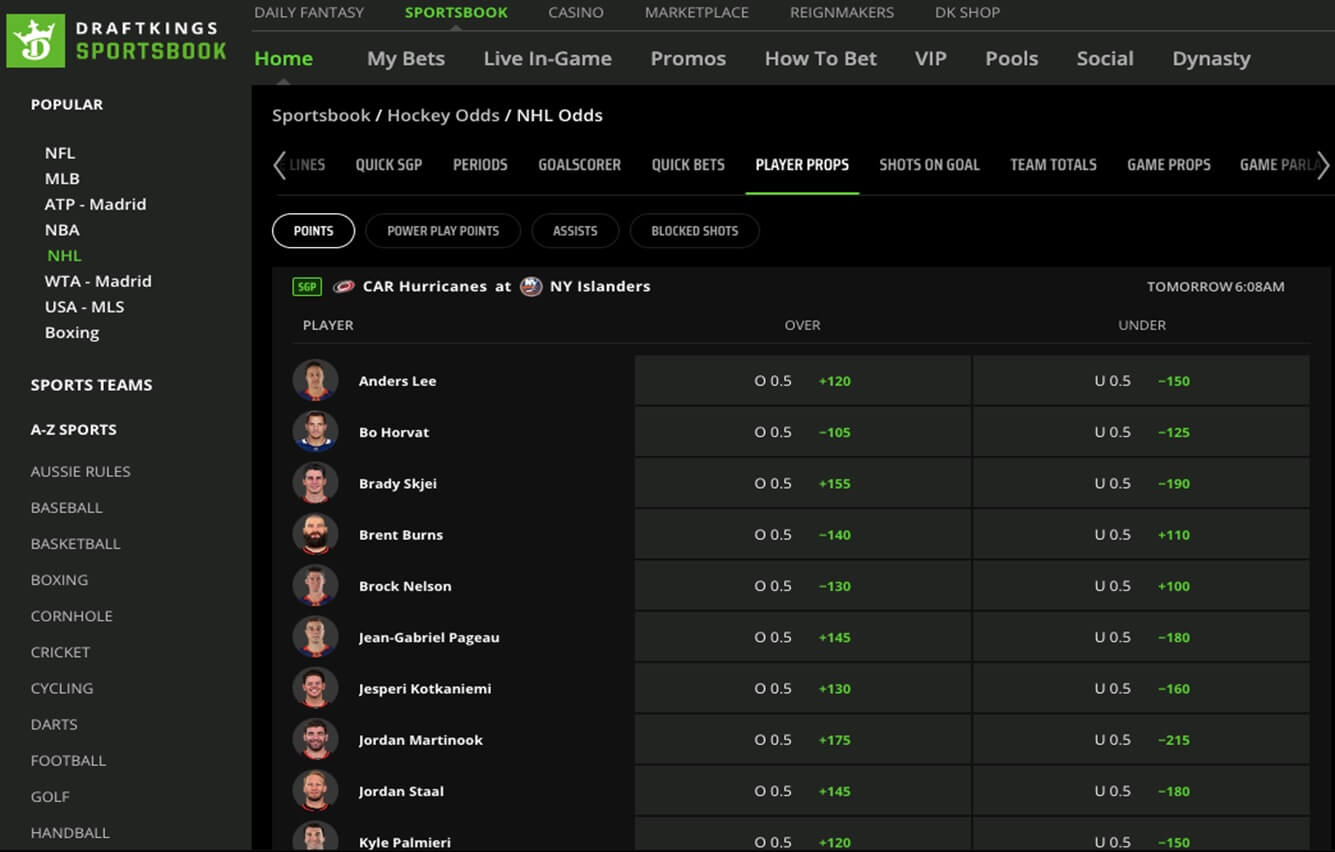
Task: Switch to the Quick Bets tab
Action: pyautogui.click(x=688, y=165)
